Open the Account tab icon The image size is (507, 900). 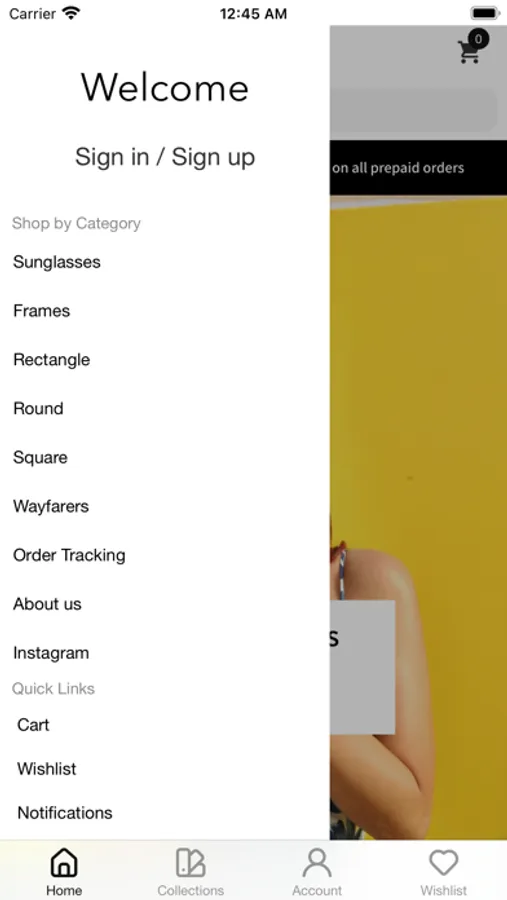317,863
